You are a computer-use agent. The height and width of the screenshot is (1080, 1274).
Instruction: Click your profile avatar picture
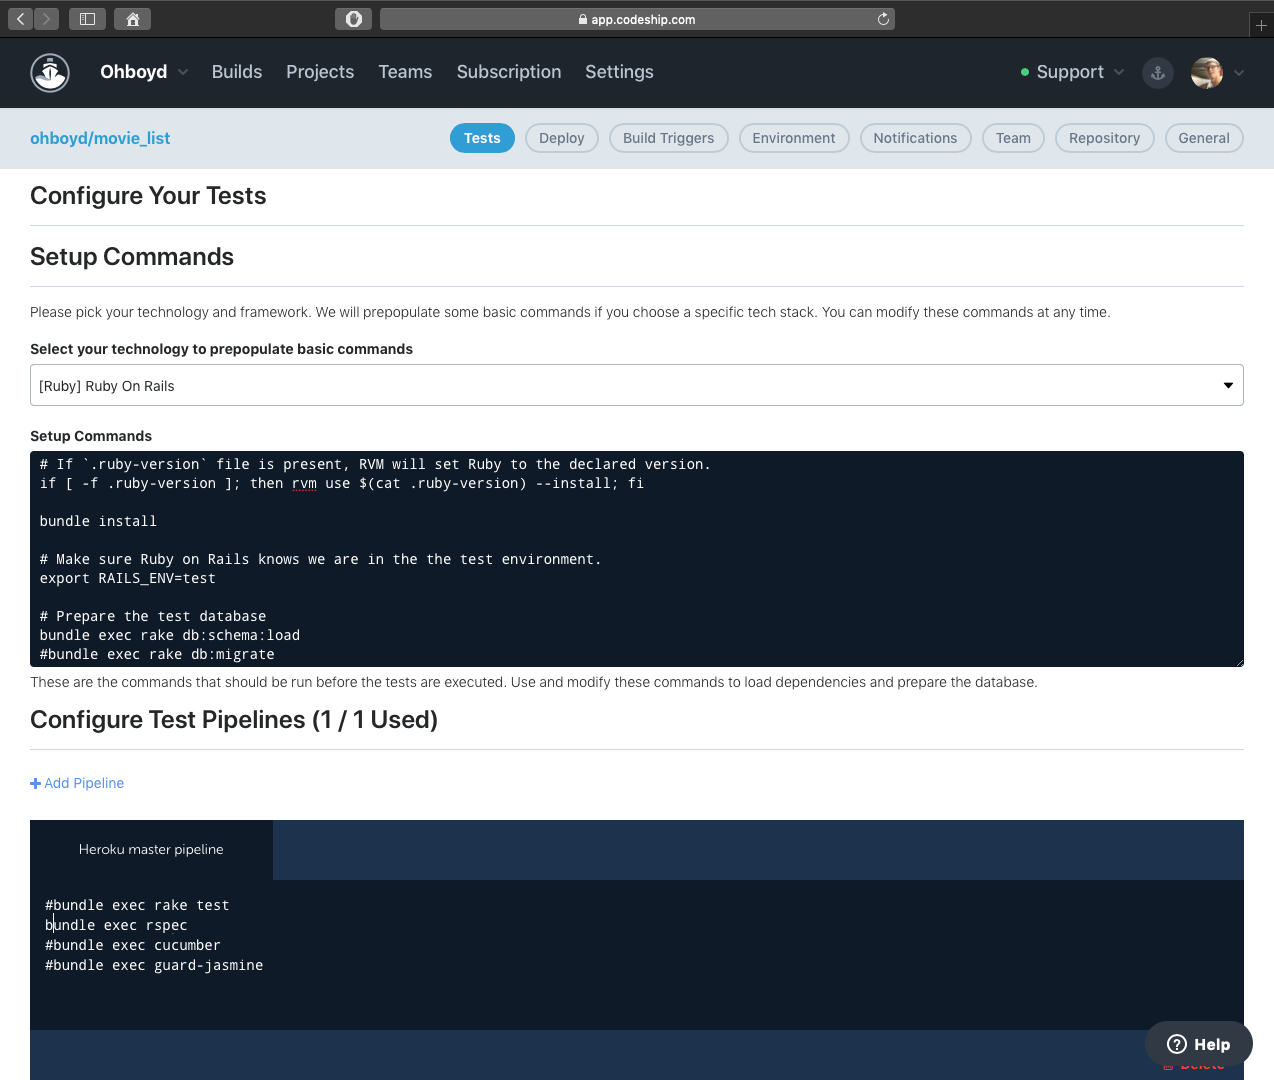[x=1207, y=72]
